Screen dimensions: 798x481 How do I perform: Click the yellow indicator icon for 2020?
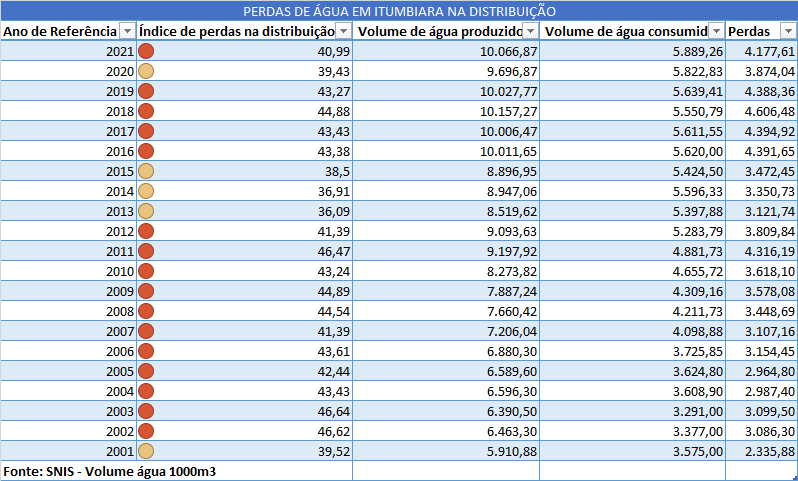pyautogui.click(x=146, y=71)
